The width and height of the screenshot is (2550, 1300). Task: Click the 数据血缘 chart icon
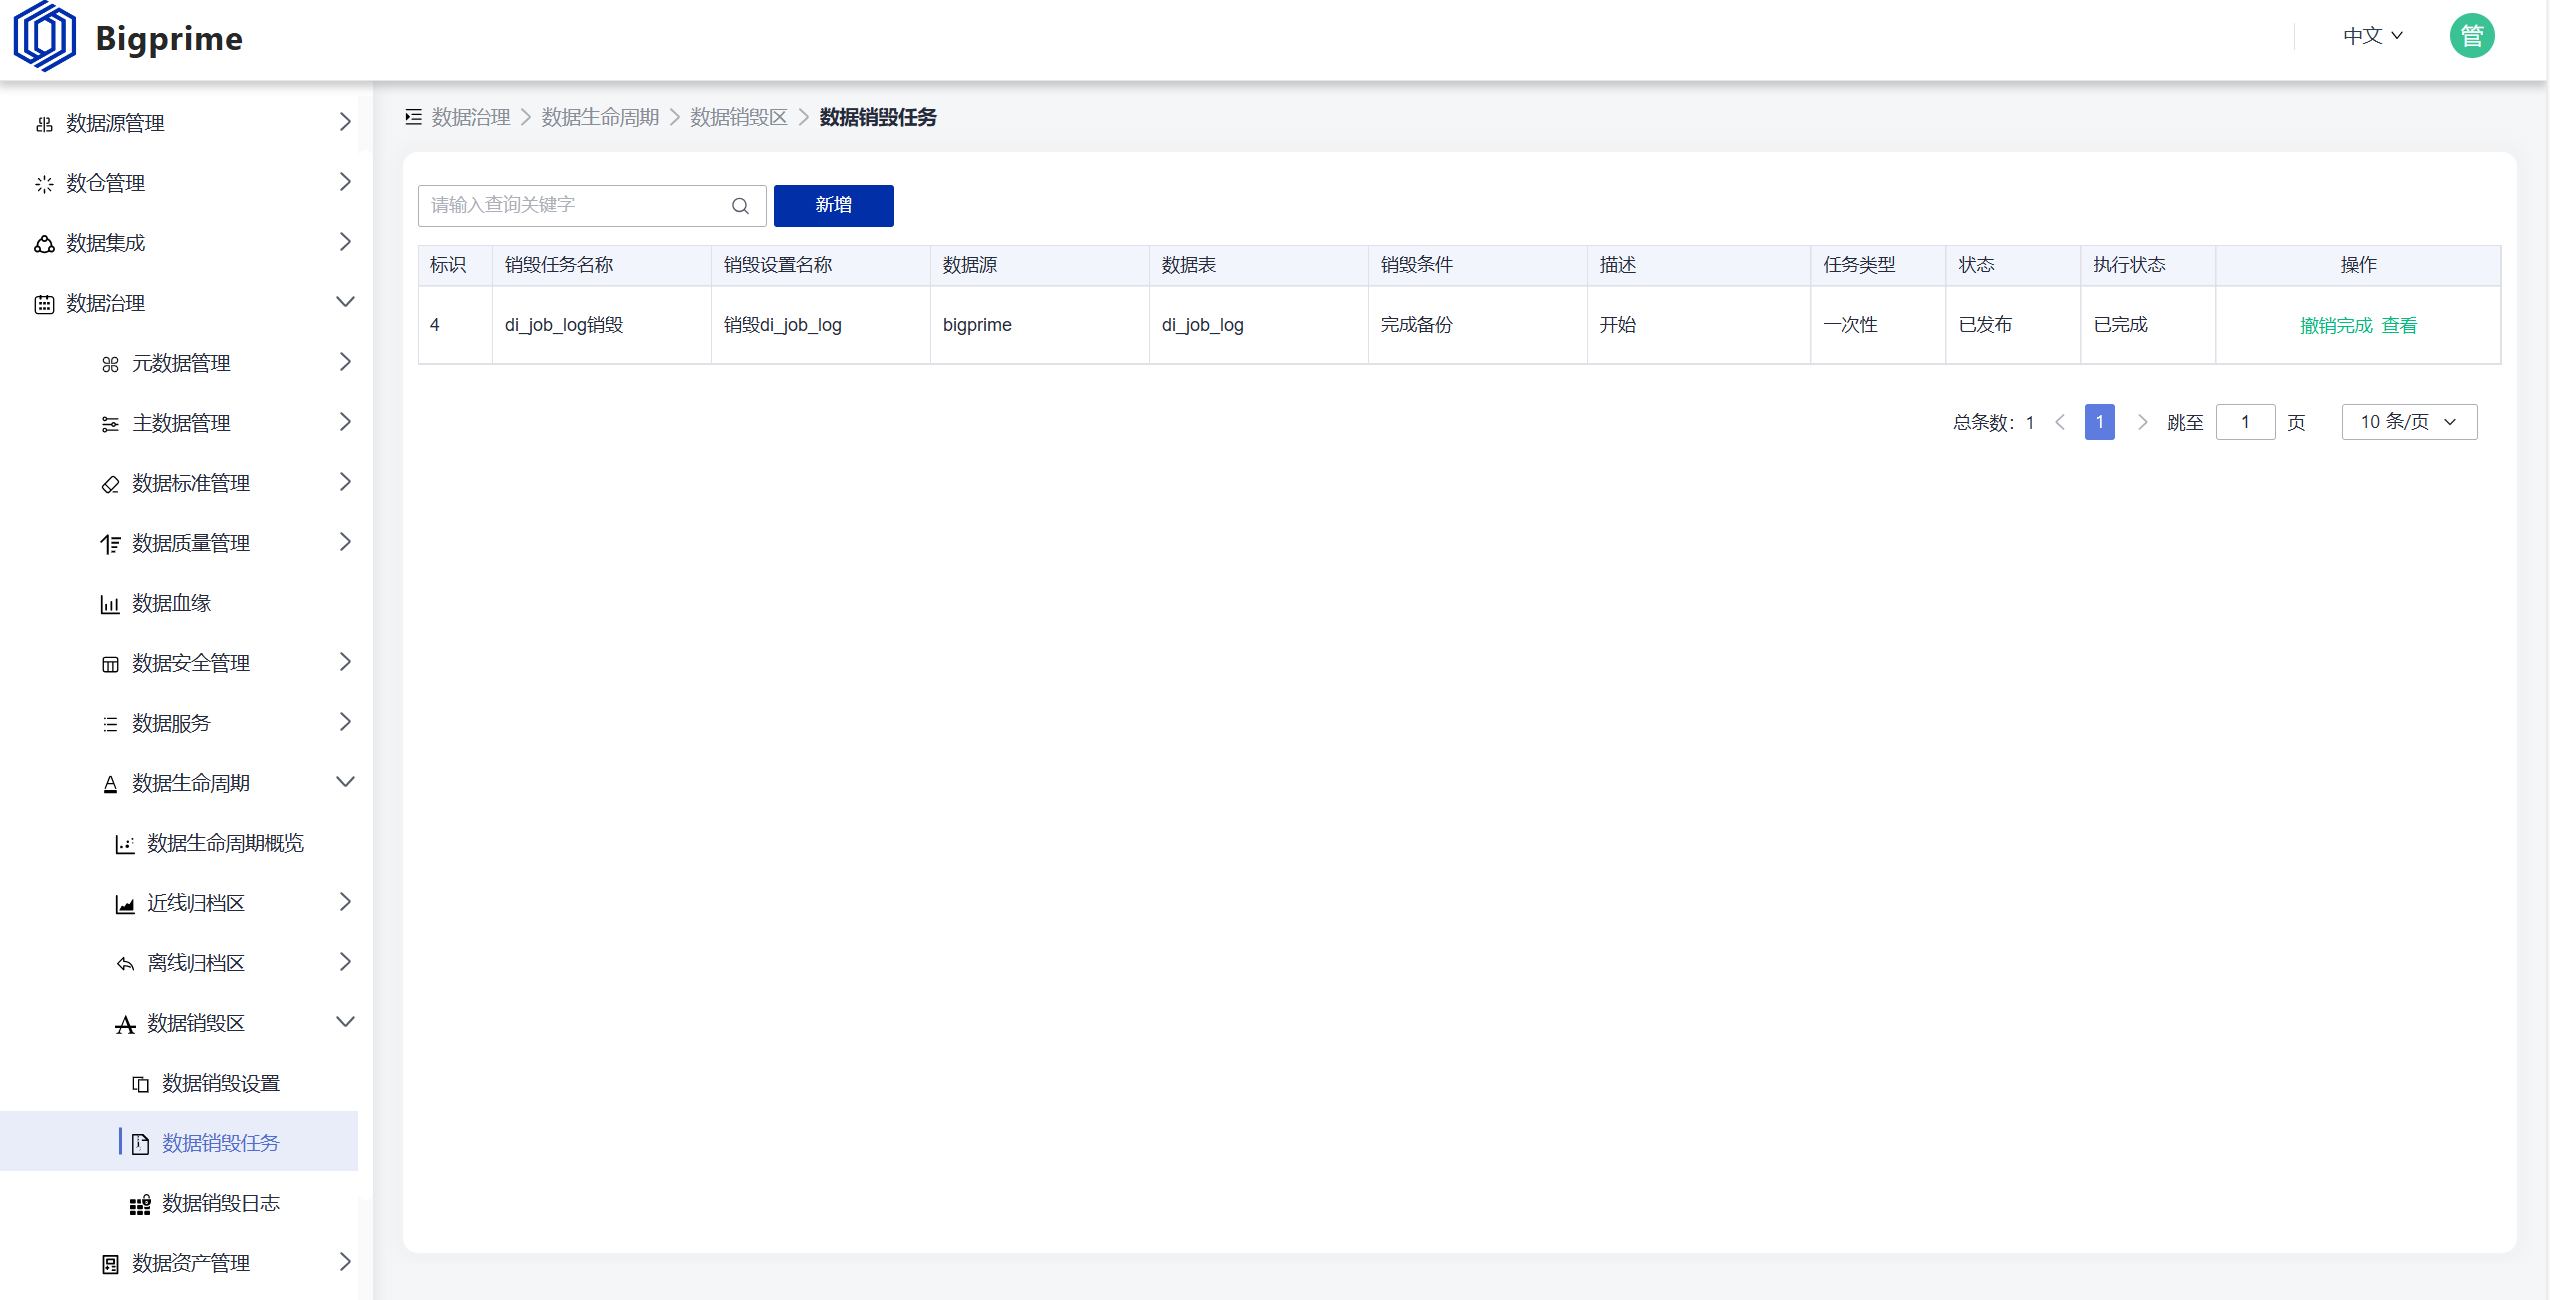pyautogui.click(x=110, y=604)
